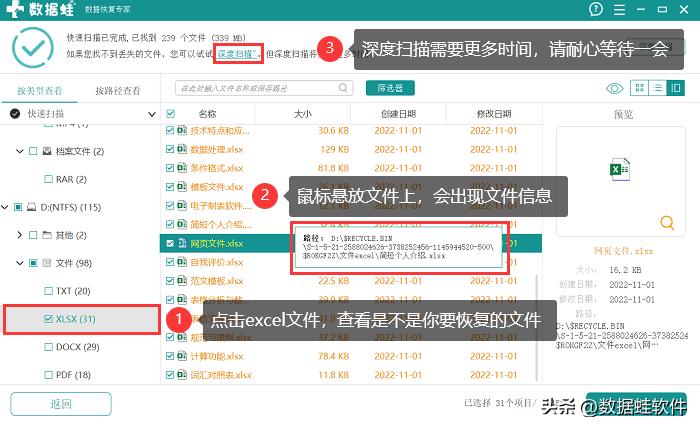Open the 筛选器 filter button

click(390, 88)
